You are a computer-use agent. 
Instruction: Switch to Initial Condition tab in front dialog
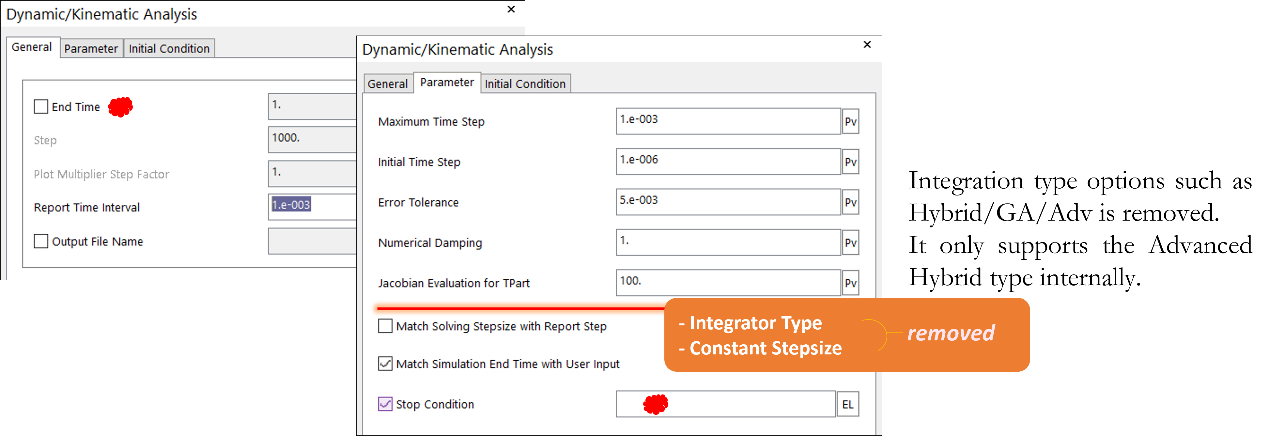[525, 84]
